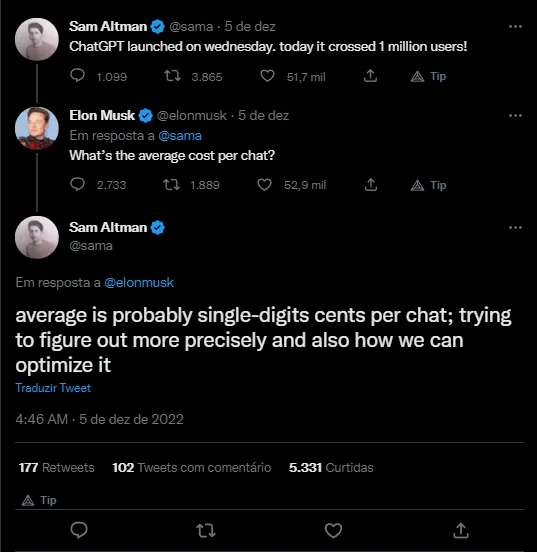Image resolution: width=537 pixels, height=552 pixels.
Task: Open more options on the main reply tweet
Action: point(515,227)
